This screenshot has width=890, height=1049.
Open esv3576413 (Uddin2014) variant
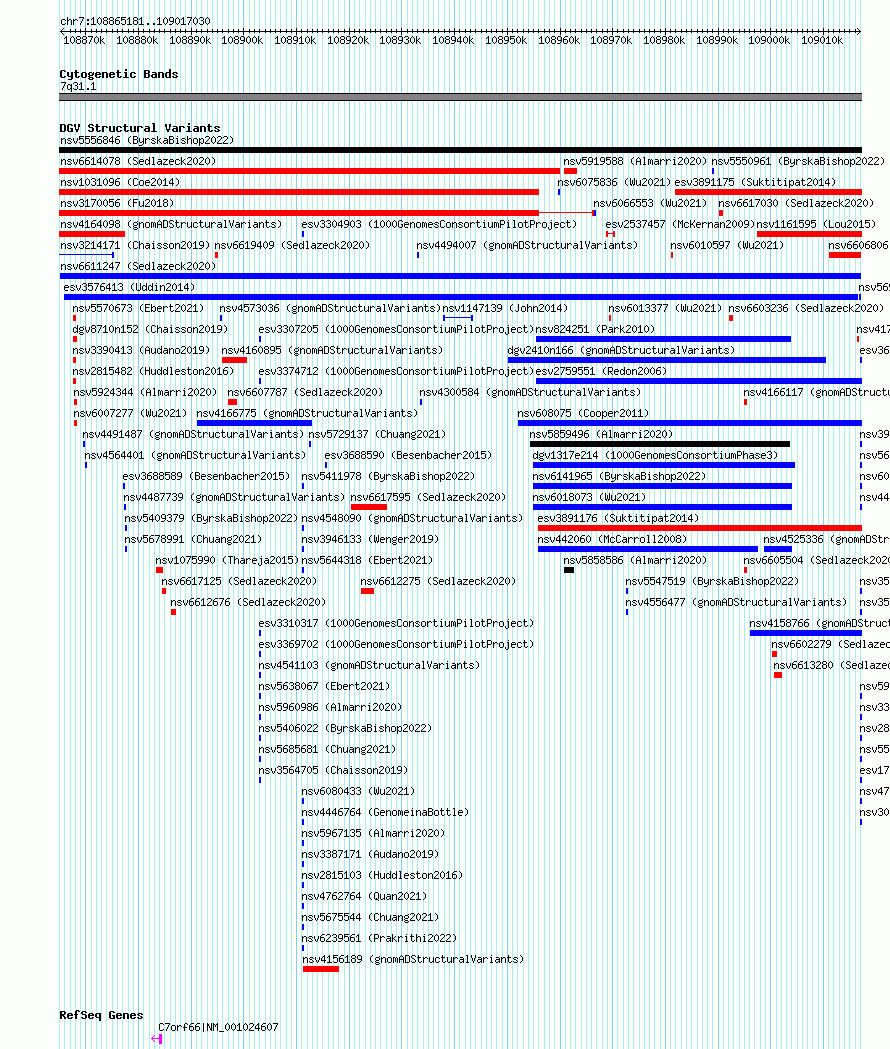click(x=129, y=287)
